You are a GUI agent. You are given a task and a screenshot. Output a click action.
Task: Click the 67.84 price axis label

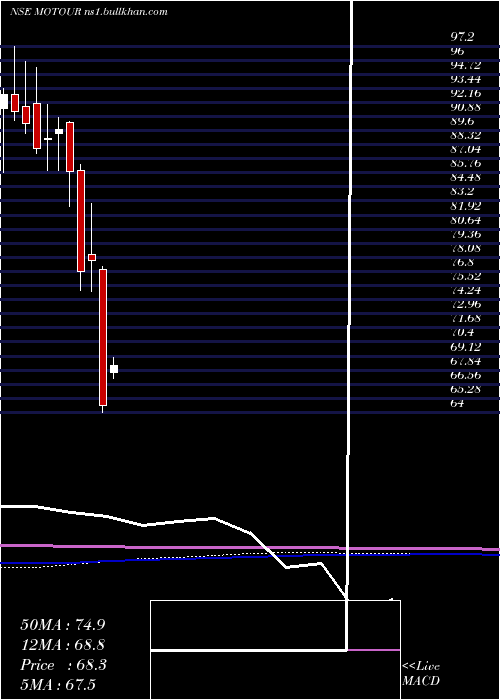[x=465, y=361]
